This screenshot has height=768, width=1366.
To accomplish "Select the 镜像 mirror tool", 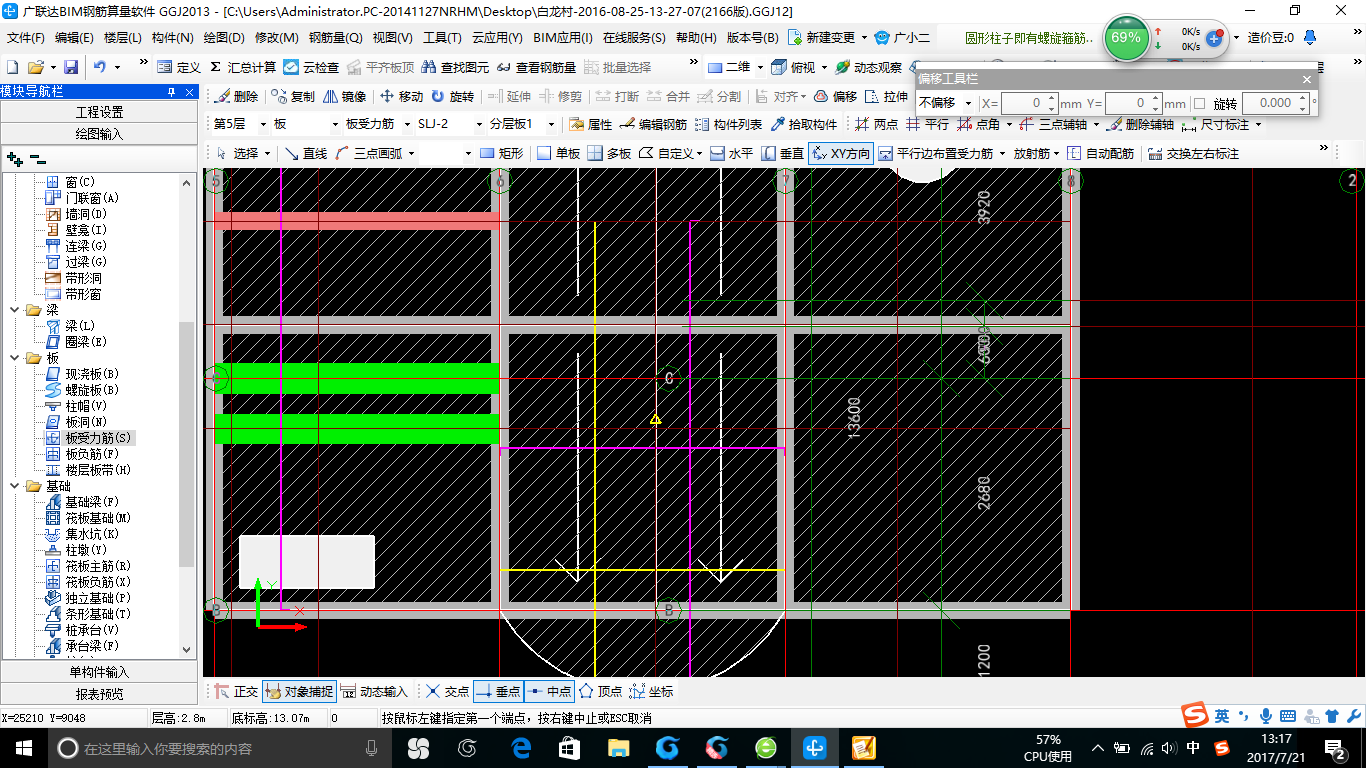I will [344, 97].
